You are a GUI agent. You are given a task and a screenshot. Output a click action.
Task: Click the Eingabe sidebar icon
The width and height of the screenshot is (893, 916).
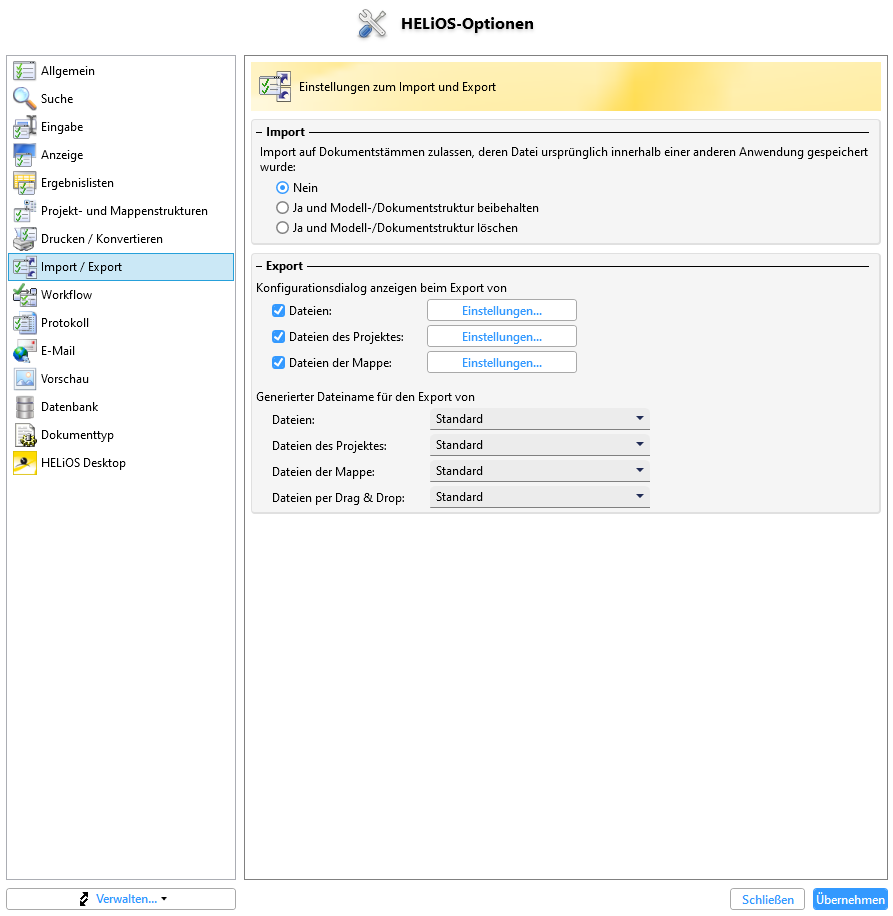point(25,127)
